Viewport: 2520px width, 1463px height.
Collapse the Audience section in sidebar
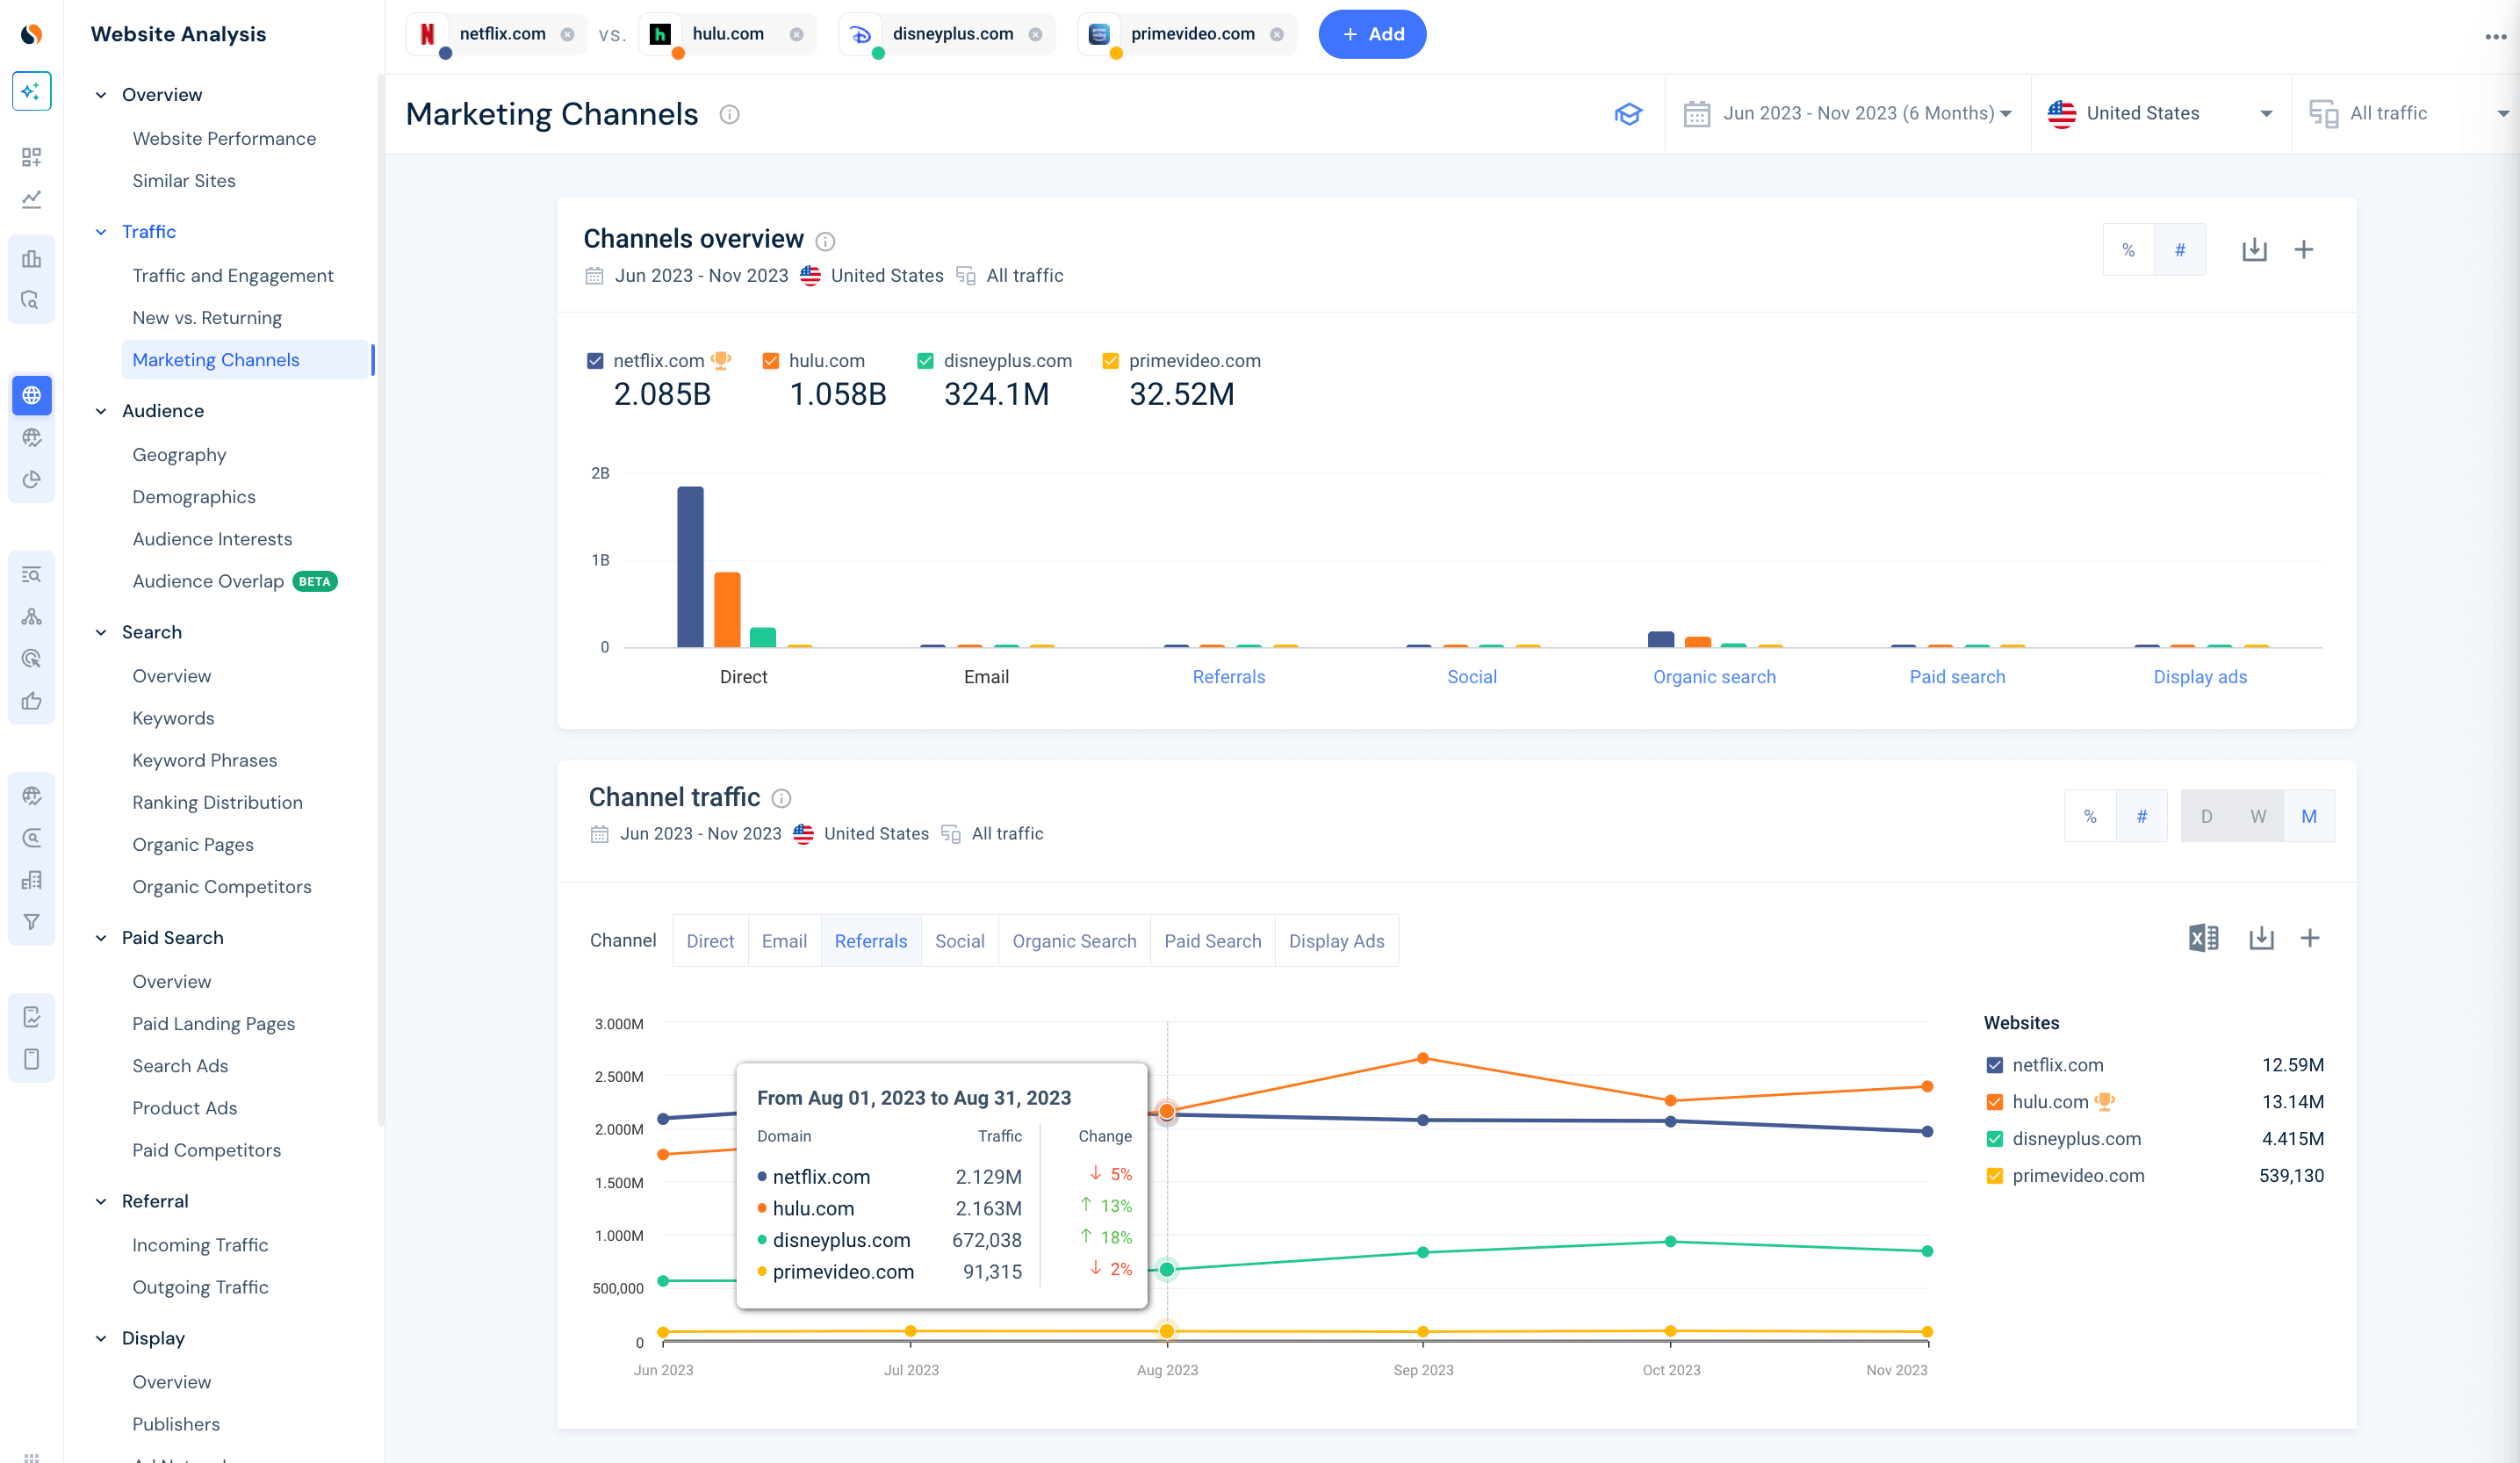click(101, 411)
